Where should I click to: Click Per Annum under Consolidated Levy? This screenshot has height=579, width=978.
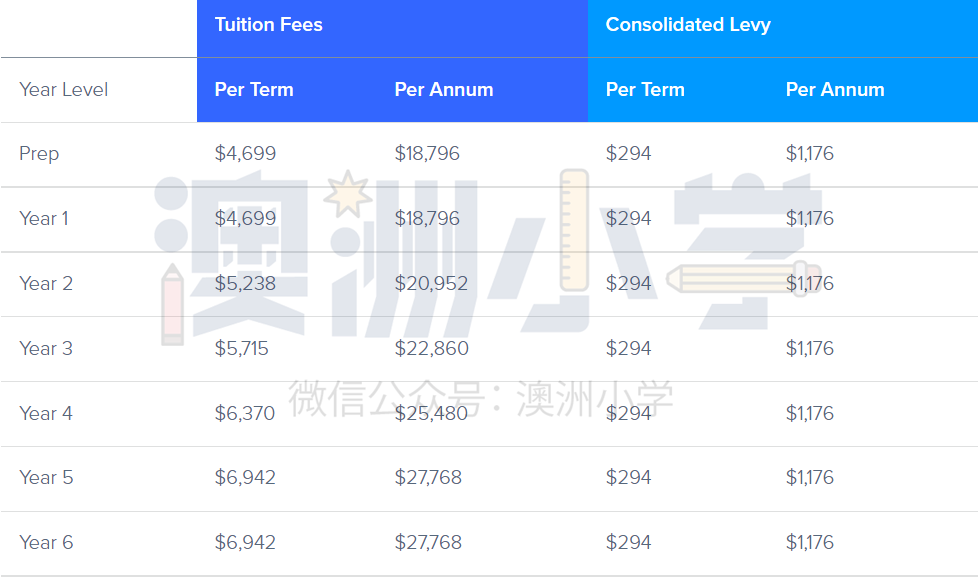[x=835, y=90]
